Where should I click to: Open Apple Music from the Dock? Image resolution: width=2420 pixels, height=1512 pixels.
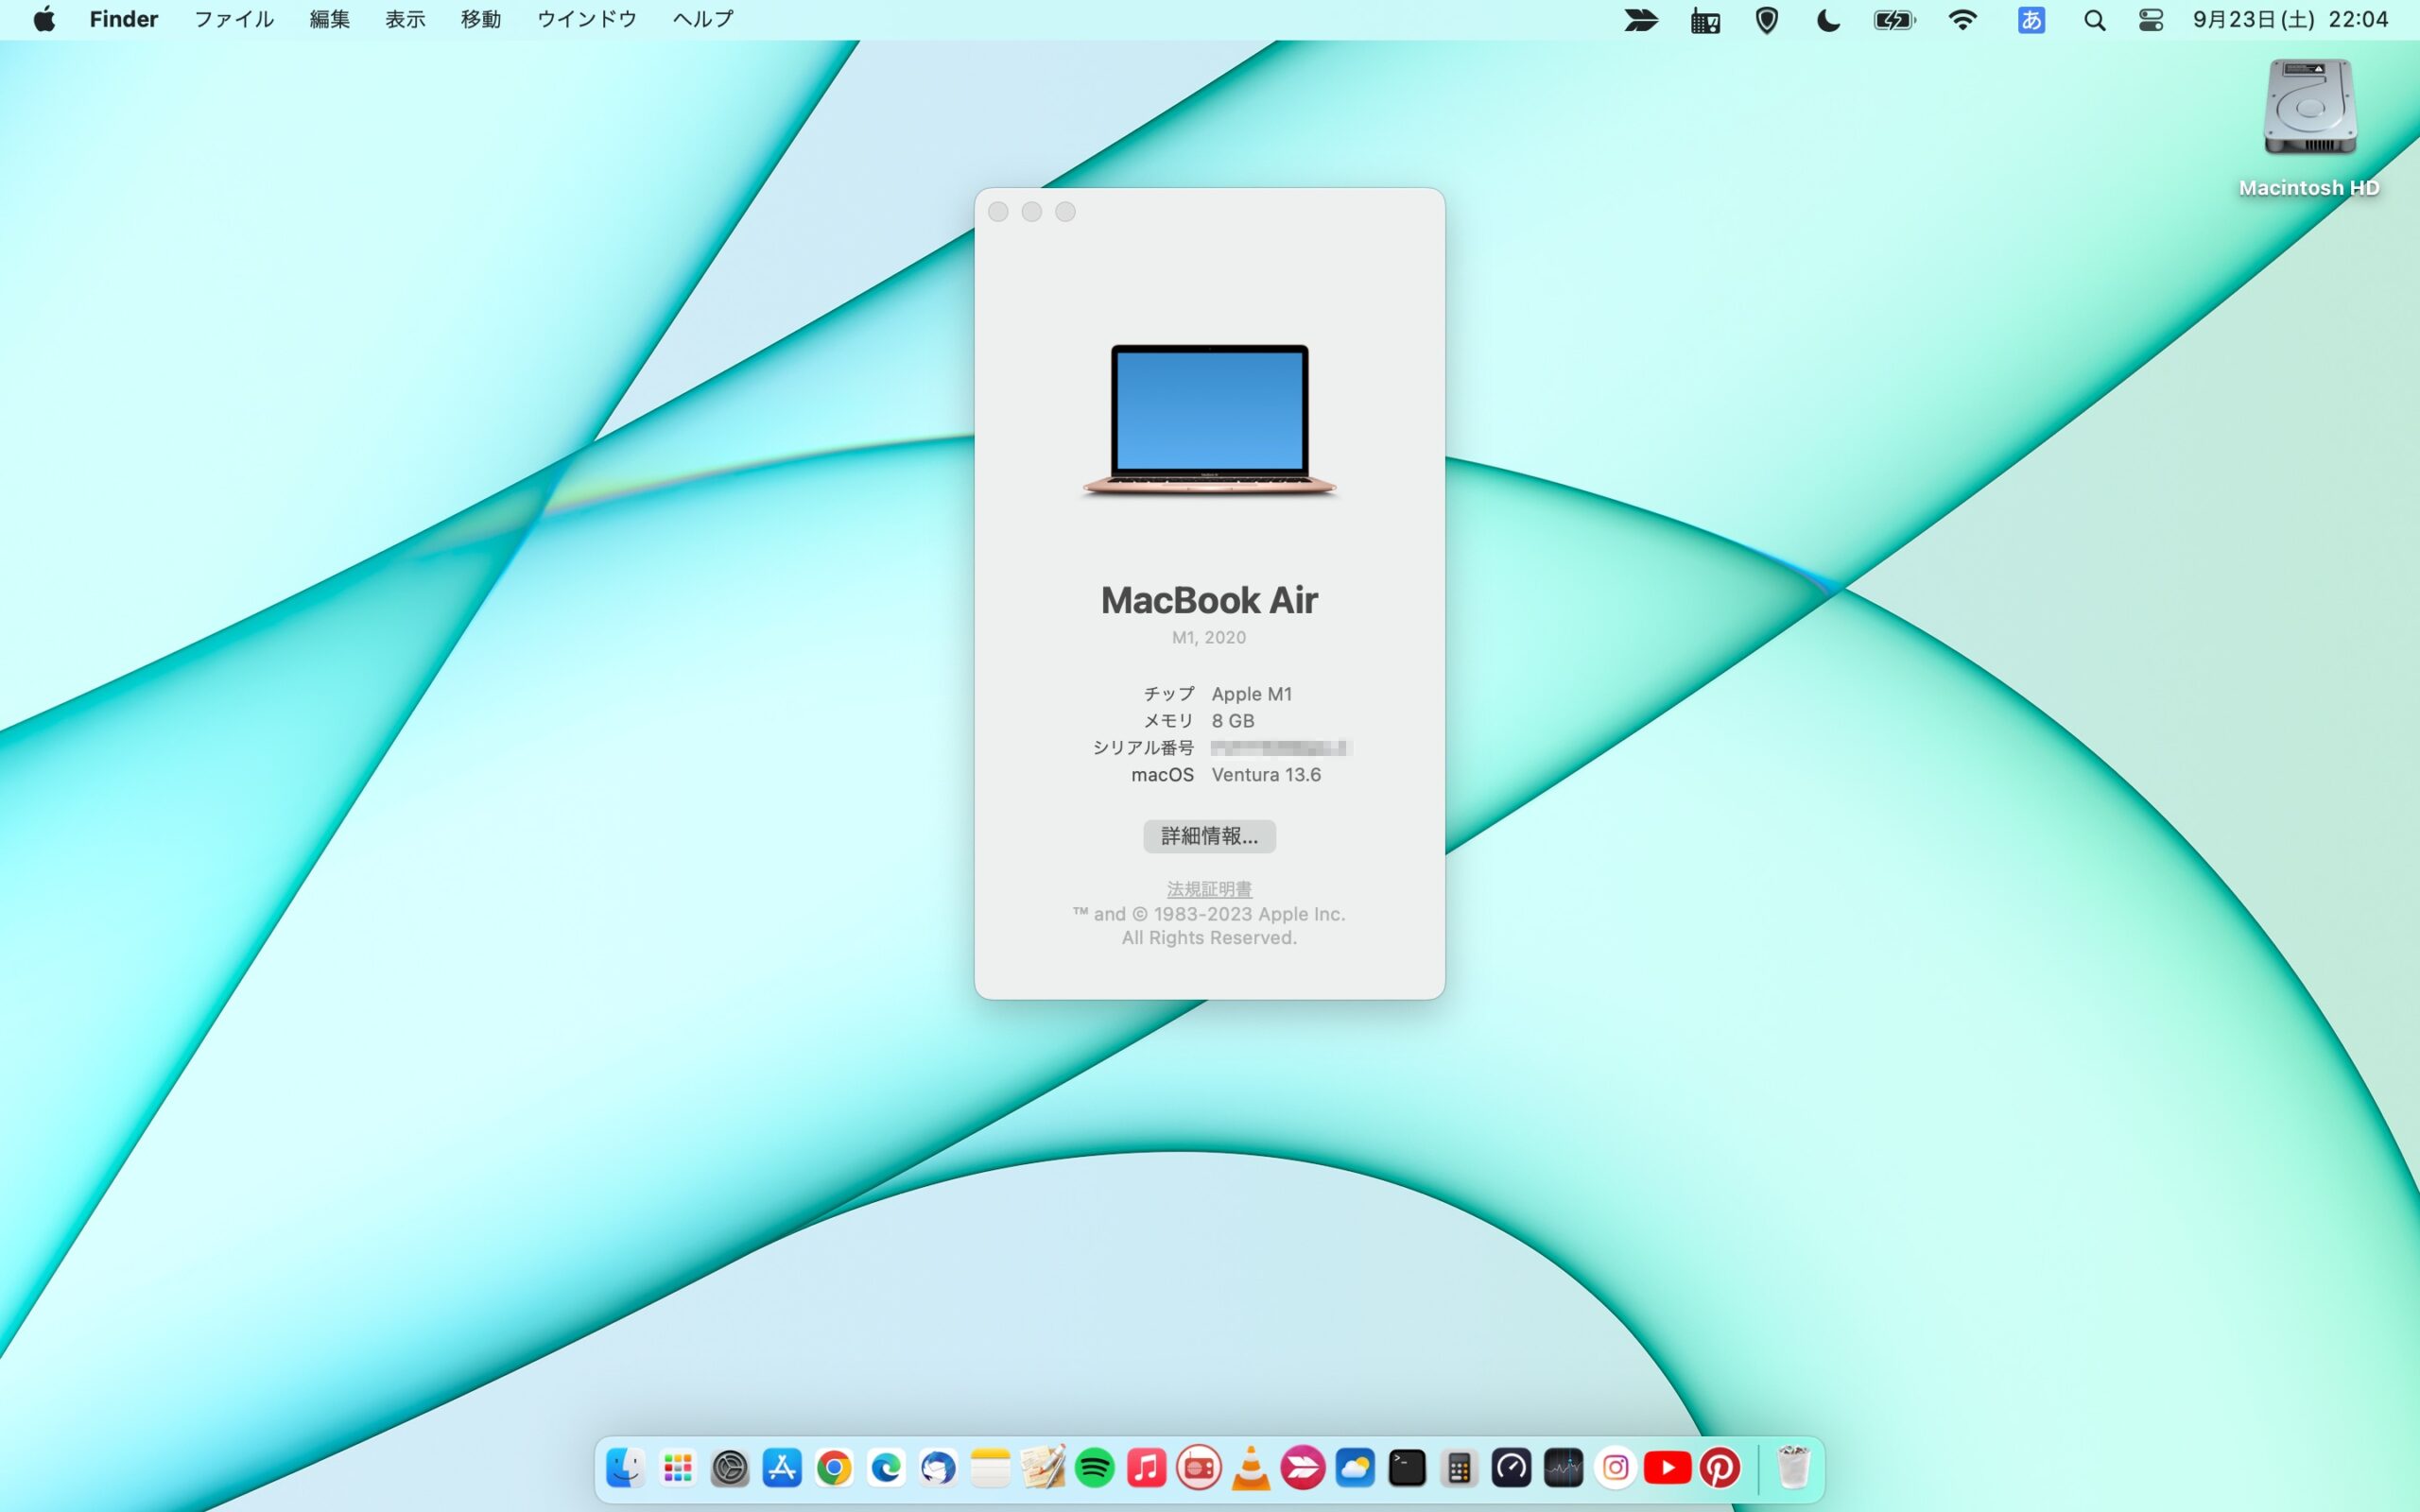[1147, 1468]
